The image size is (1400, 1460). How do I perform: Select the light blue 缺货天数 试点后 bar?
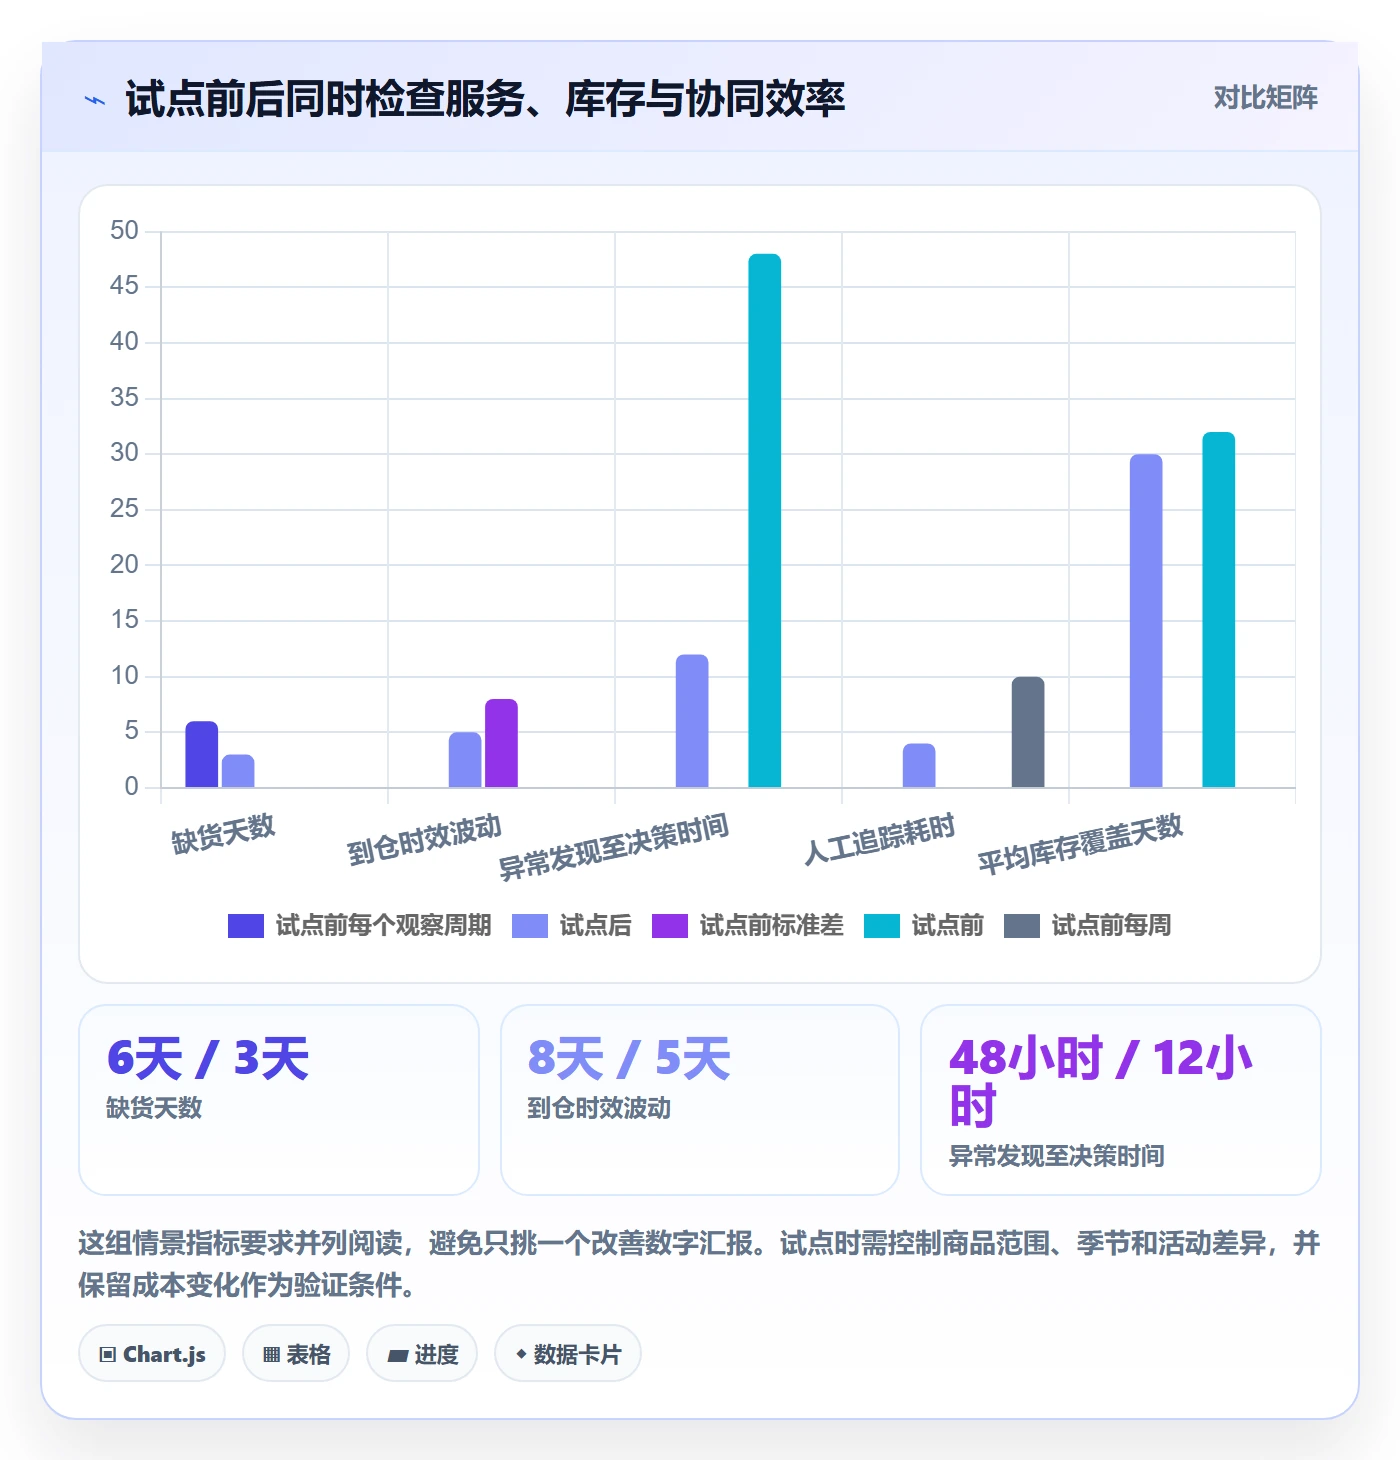tap(238, 771)
